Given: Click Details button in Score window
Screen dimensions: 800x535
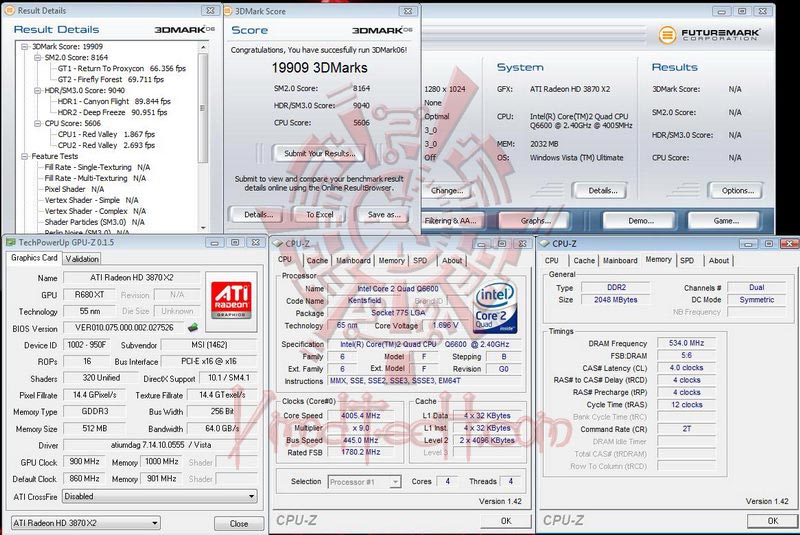Looking at the screenshot, I should (x=258, y=215).
